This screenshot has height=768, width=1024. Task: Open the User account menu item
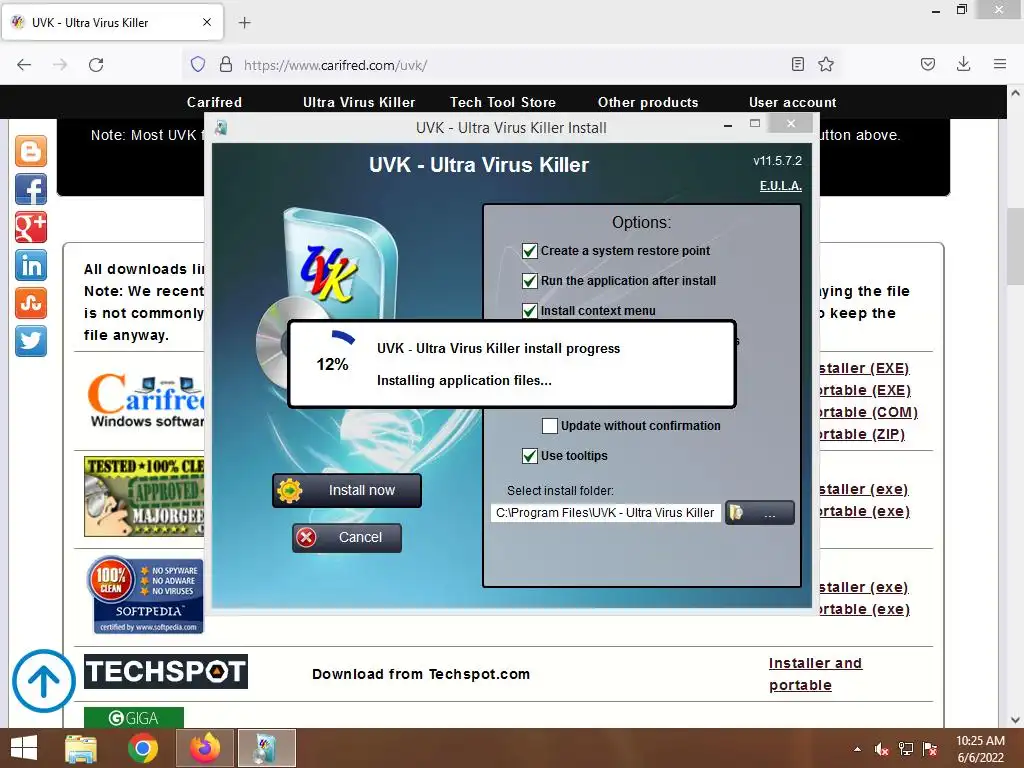[793, 103]
